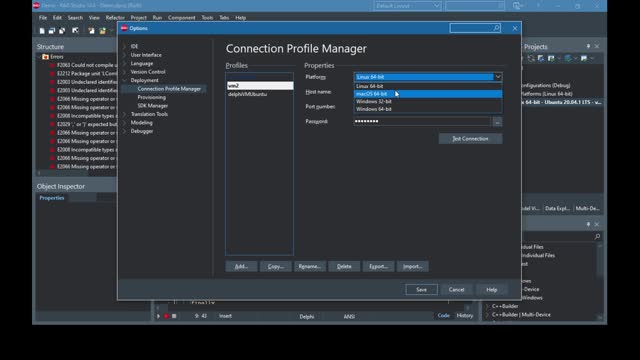Image resolution: width=640 pixels, height=360 pixels.
Task: Click the globe icon in Projects toolbar
Action: pyautogui.click(x=568, y=58)
